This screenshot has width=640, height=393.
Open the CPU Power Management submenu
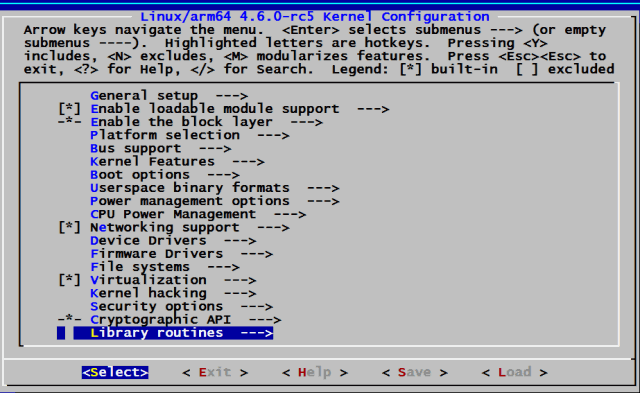point(198,214)
